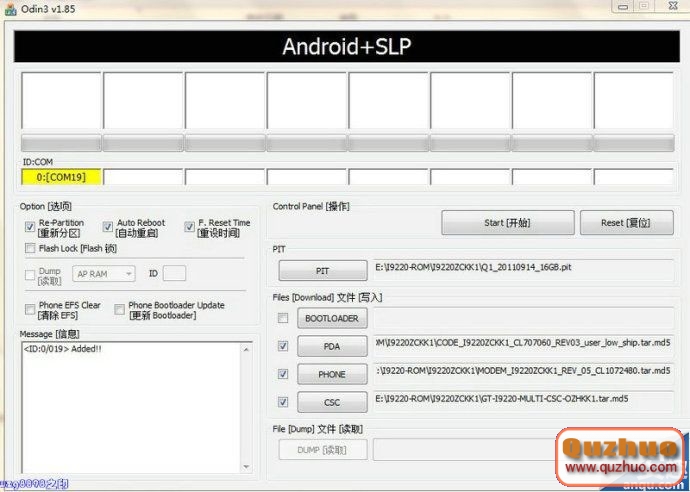Click the Odin3 app icon in title bar
This screenshot has width=690, height=492.
click(x=10, y=8)
